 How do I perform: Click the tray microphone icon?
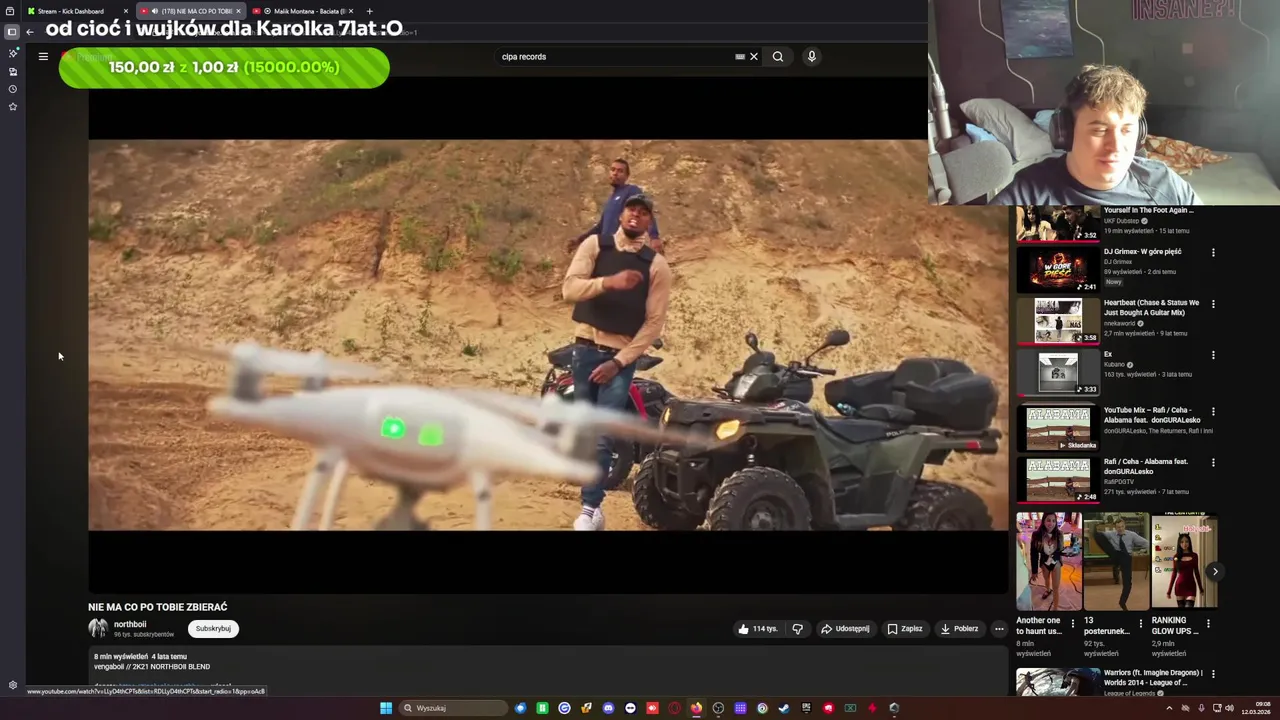click(x=1201, y=708)
